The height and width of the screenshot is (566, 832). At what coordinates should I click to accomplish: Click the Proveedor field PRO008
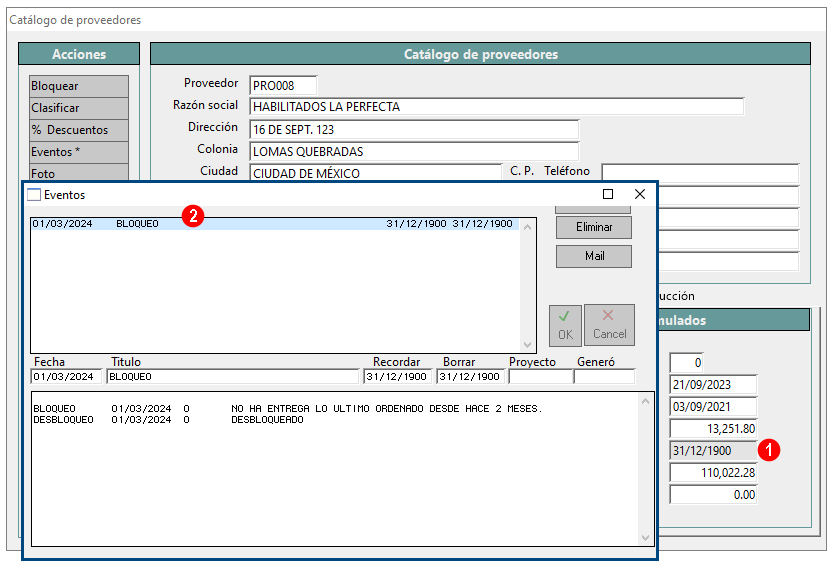(x=283, y=85)
